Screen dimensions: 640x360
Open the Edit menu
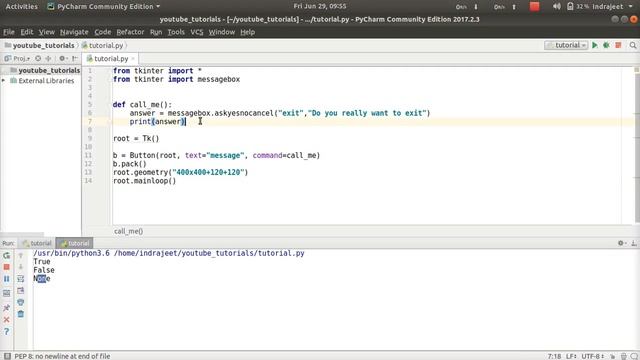[x=27, y=32]
